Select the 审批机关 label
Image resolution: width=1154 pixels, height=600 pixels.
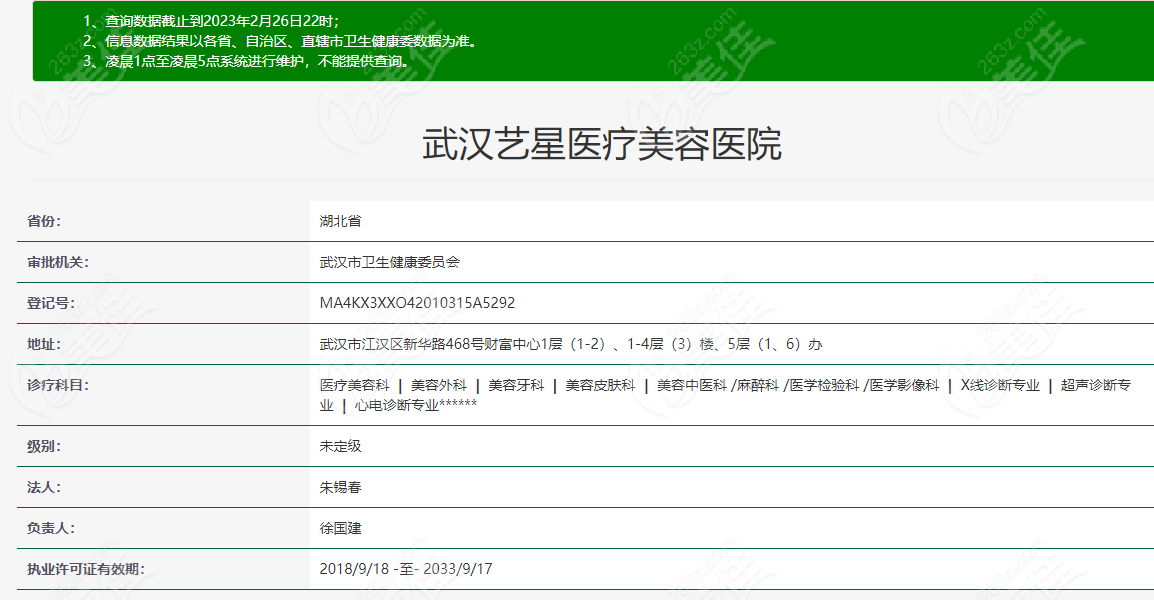pyautogui.click(x=57, y=262)
